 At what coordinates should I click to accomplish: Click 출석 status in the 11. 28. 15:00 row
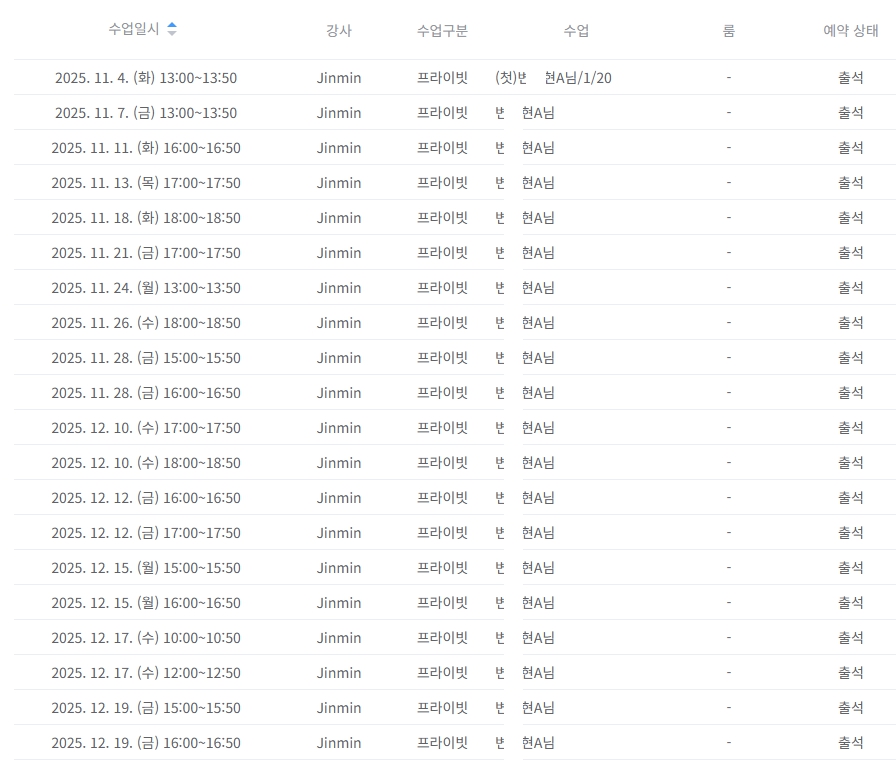[850, 358]
